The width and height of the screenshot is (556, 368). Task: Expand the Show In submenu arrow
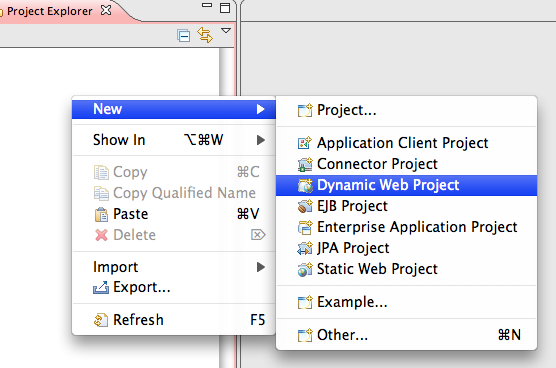(x=261, y=140)
